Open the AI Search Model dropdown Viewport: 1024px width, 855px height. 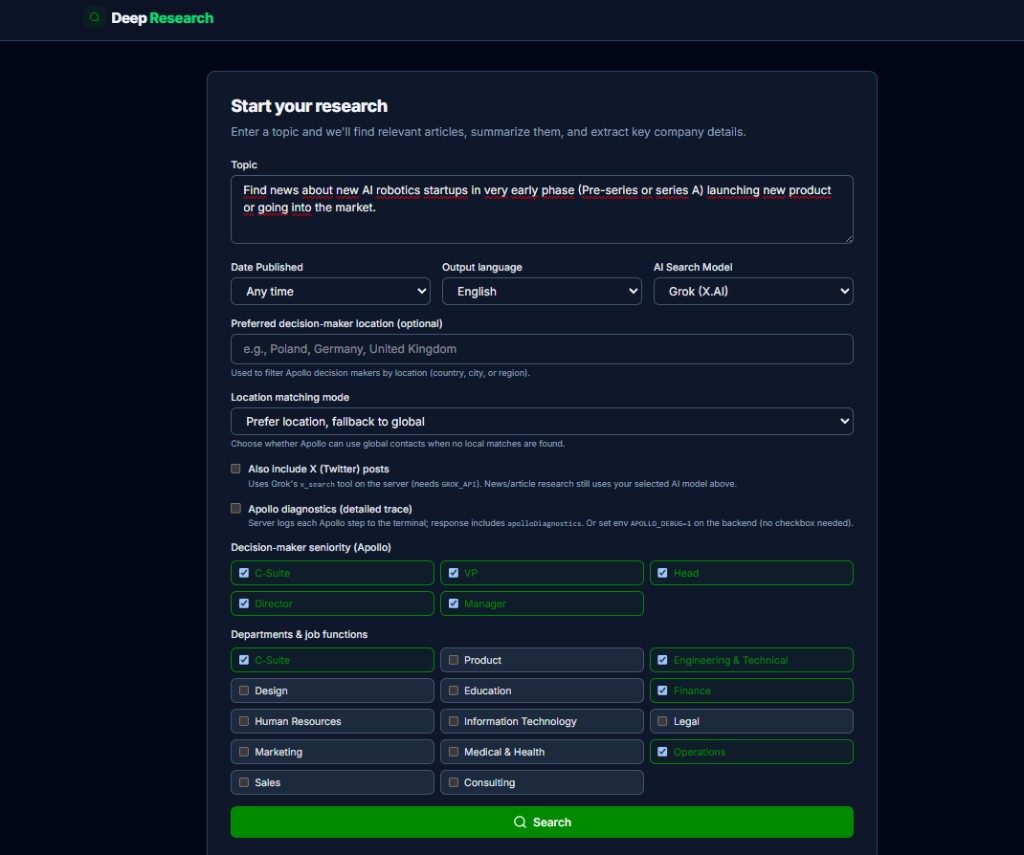754,291
